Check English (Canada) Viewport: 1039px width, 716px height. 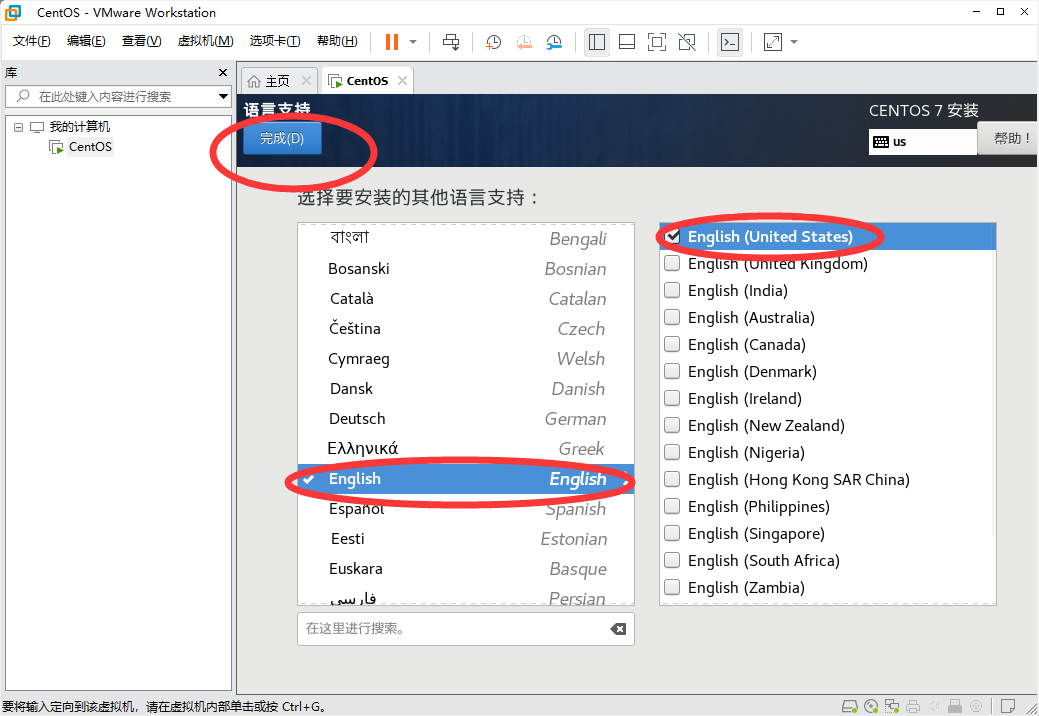point(673,344)
